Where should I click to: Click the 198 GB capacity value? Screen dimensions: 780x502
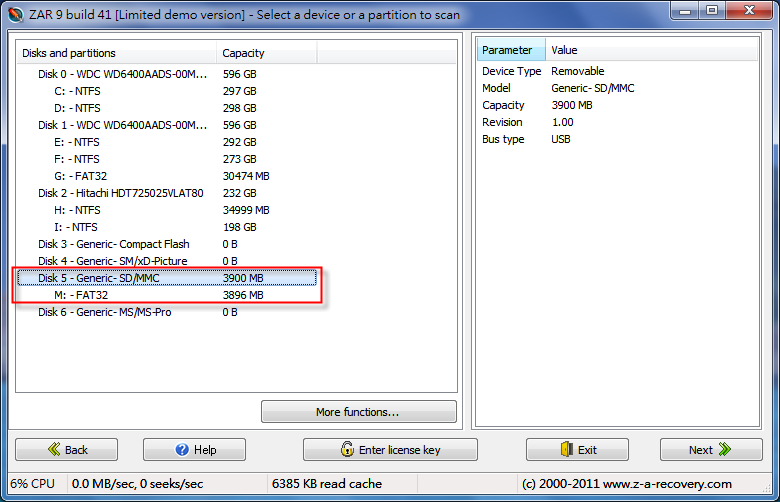pos(240,227)
